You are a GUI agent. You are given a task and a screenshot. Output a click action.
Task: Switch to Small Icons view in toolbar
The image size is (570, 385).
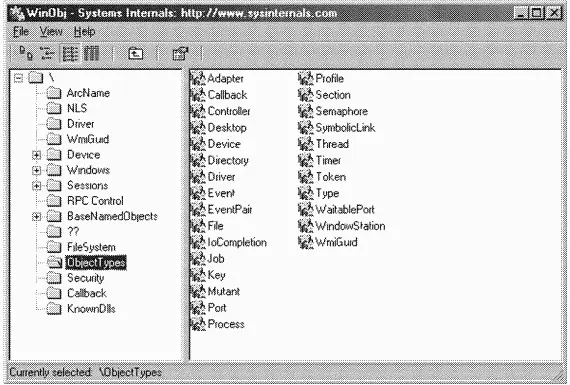coord(47,54)
